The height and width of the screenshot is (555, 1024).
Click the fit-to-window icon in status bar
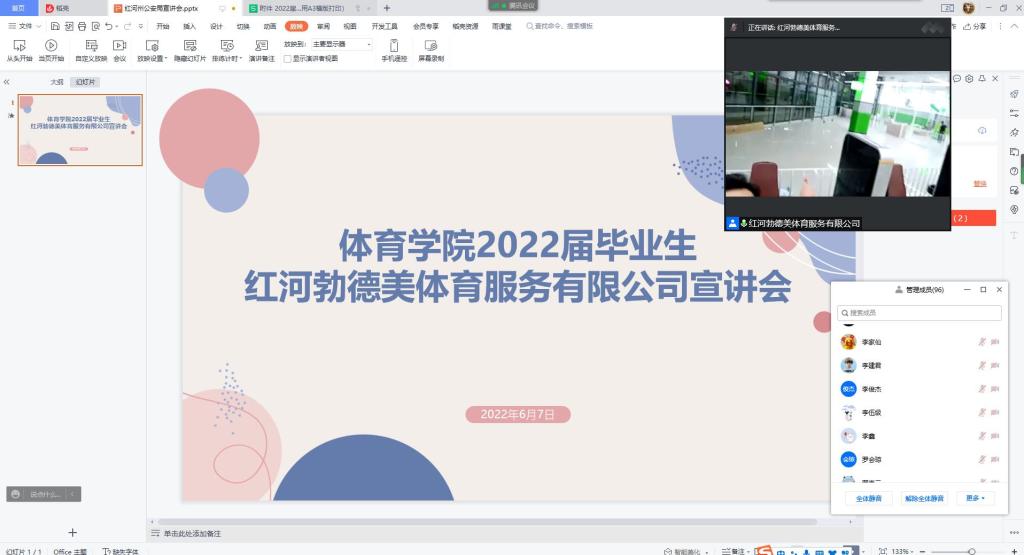[x=883, y=551]
